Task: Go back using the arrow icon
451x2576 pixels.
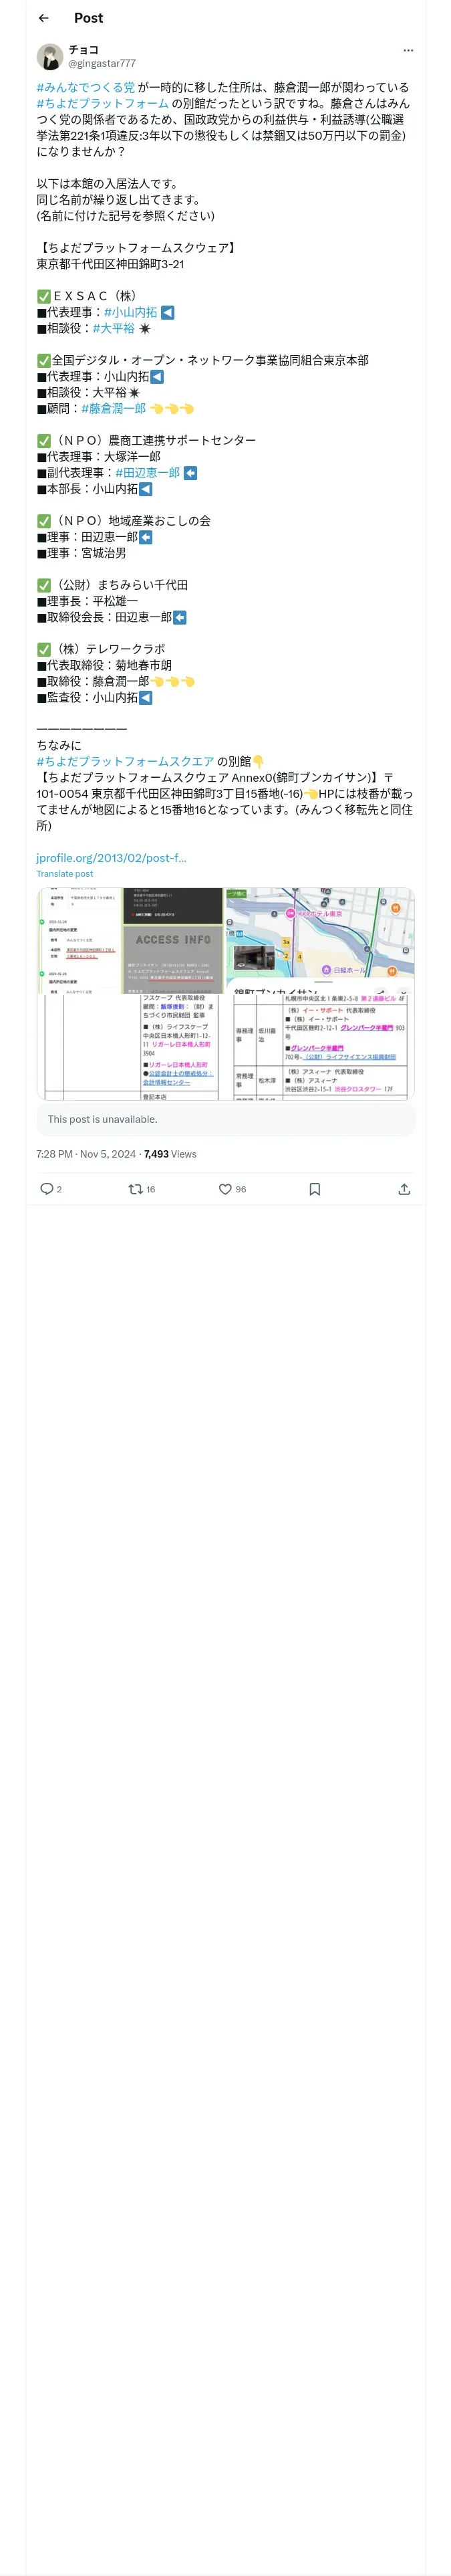Action: click(x=43, y=18)
